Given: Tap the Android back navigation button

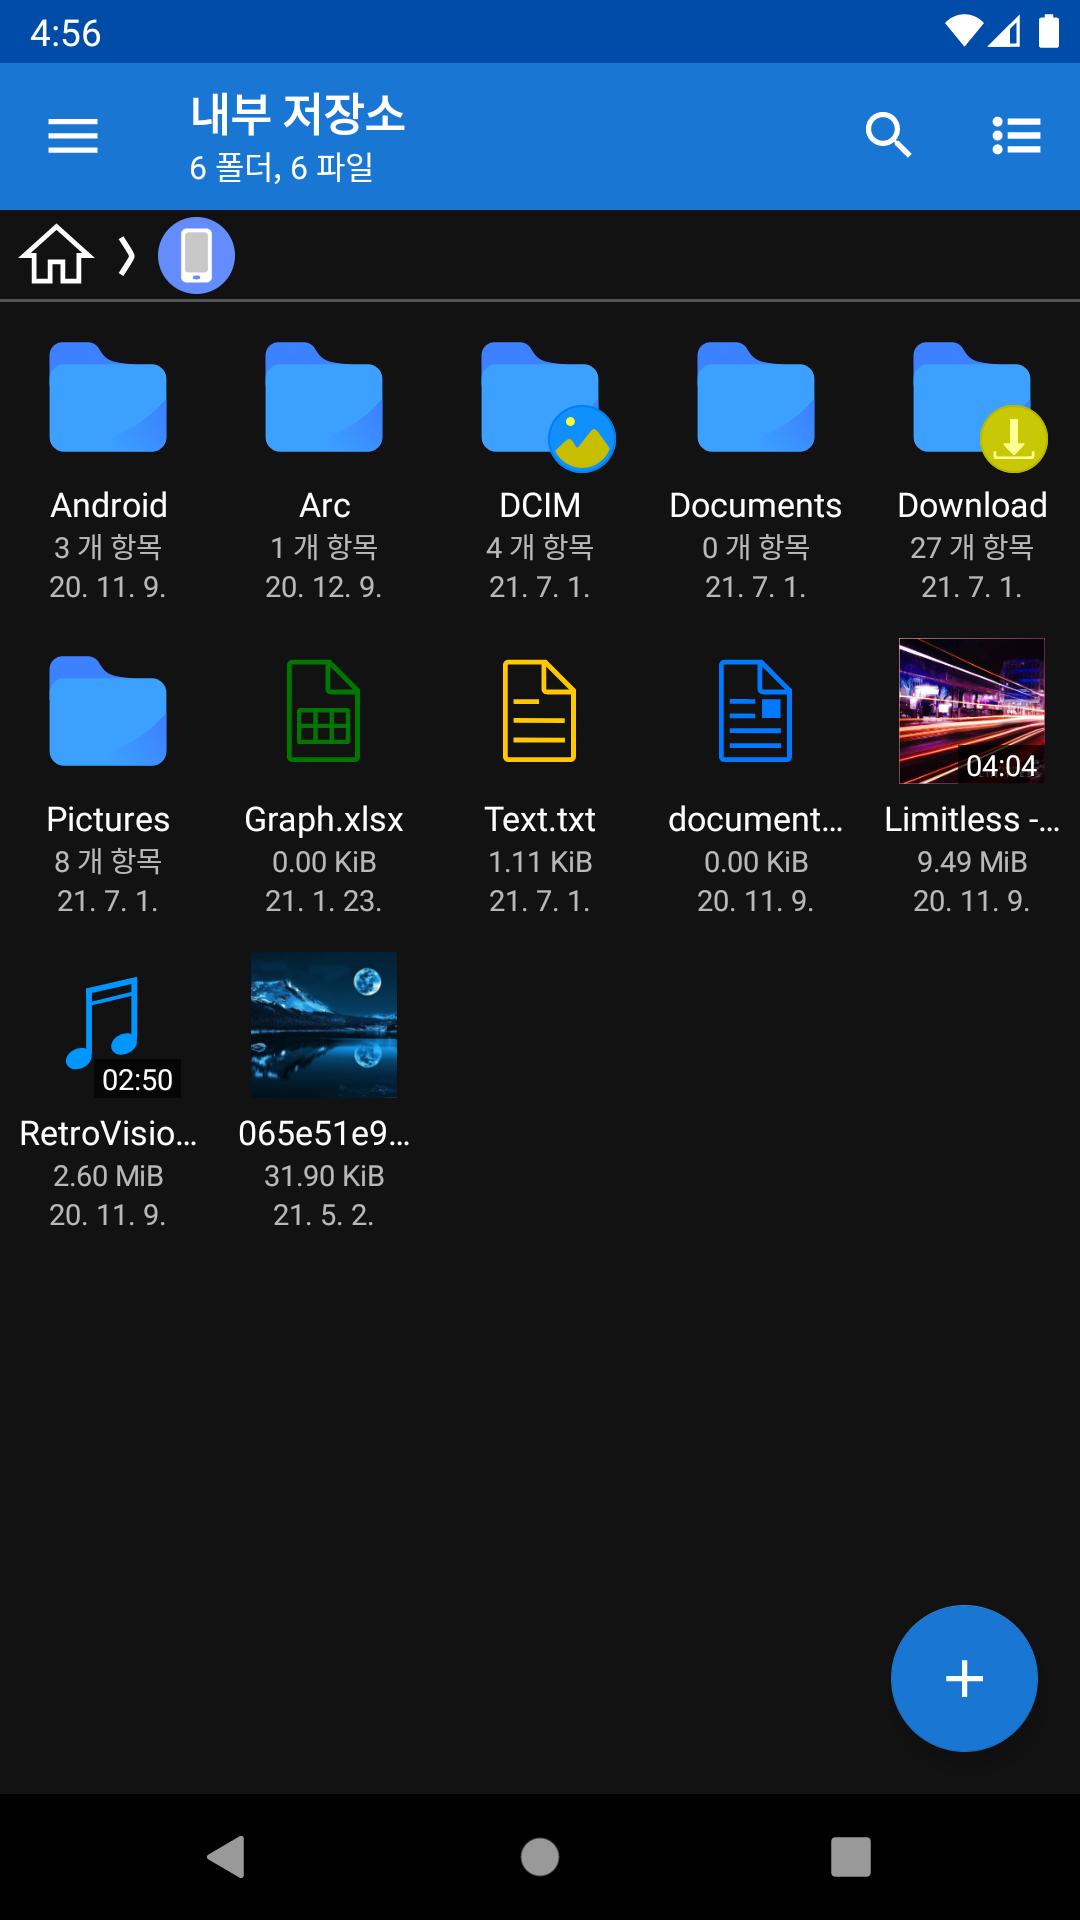Looking at the screenshot, I should pyautogui.click(x=227, y=1857).
